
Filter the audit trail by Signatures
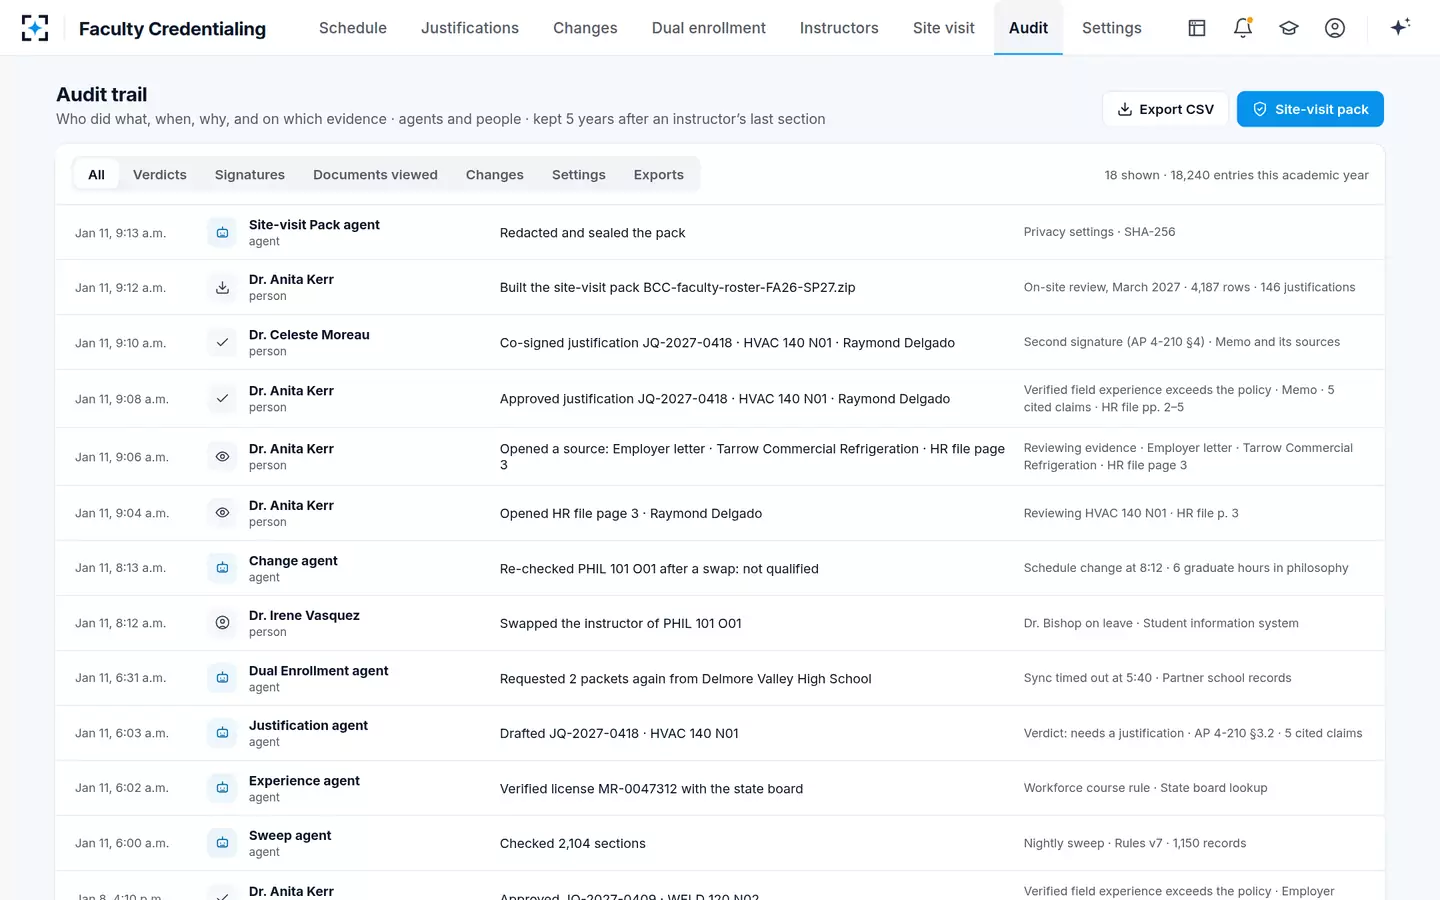(x=250, y=175)
